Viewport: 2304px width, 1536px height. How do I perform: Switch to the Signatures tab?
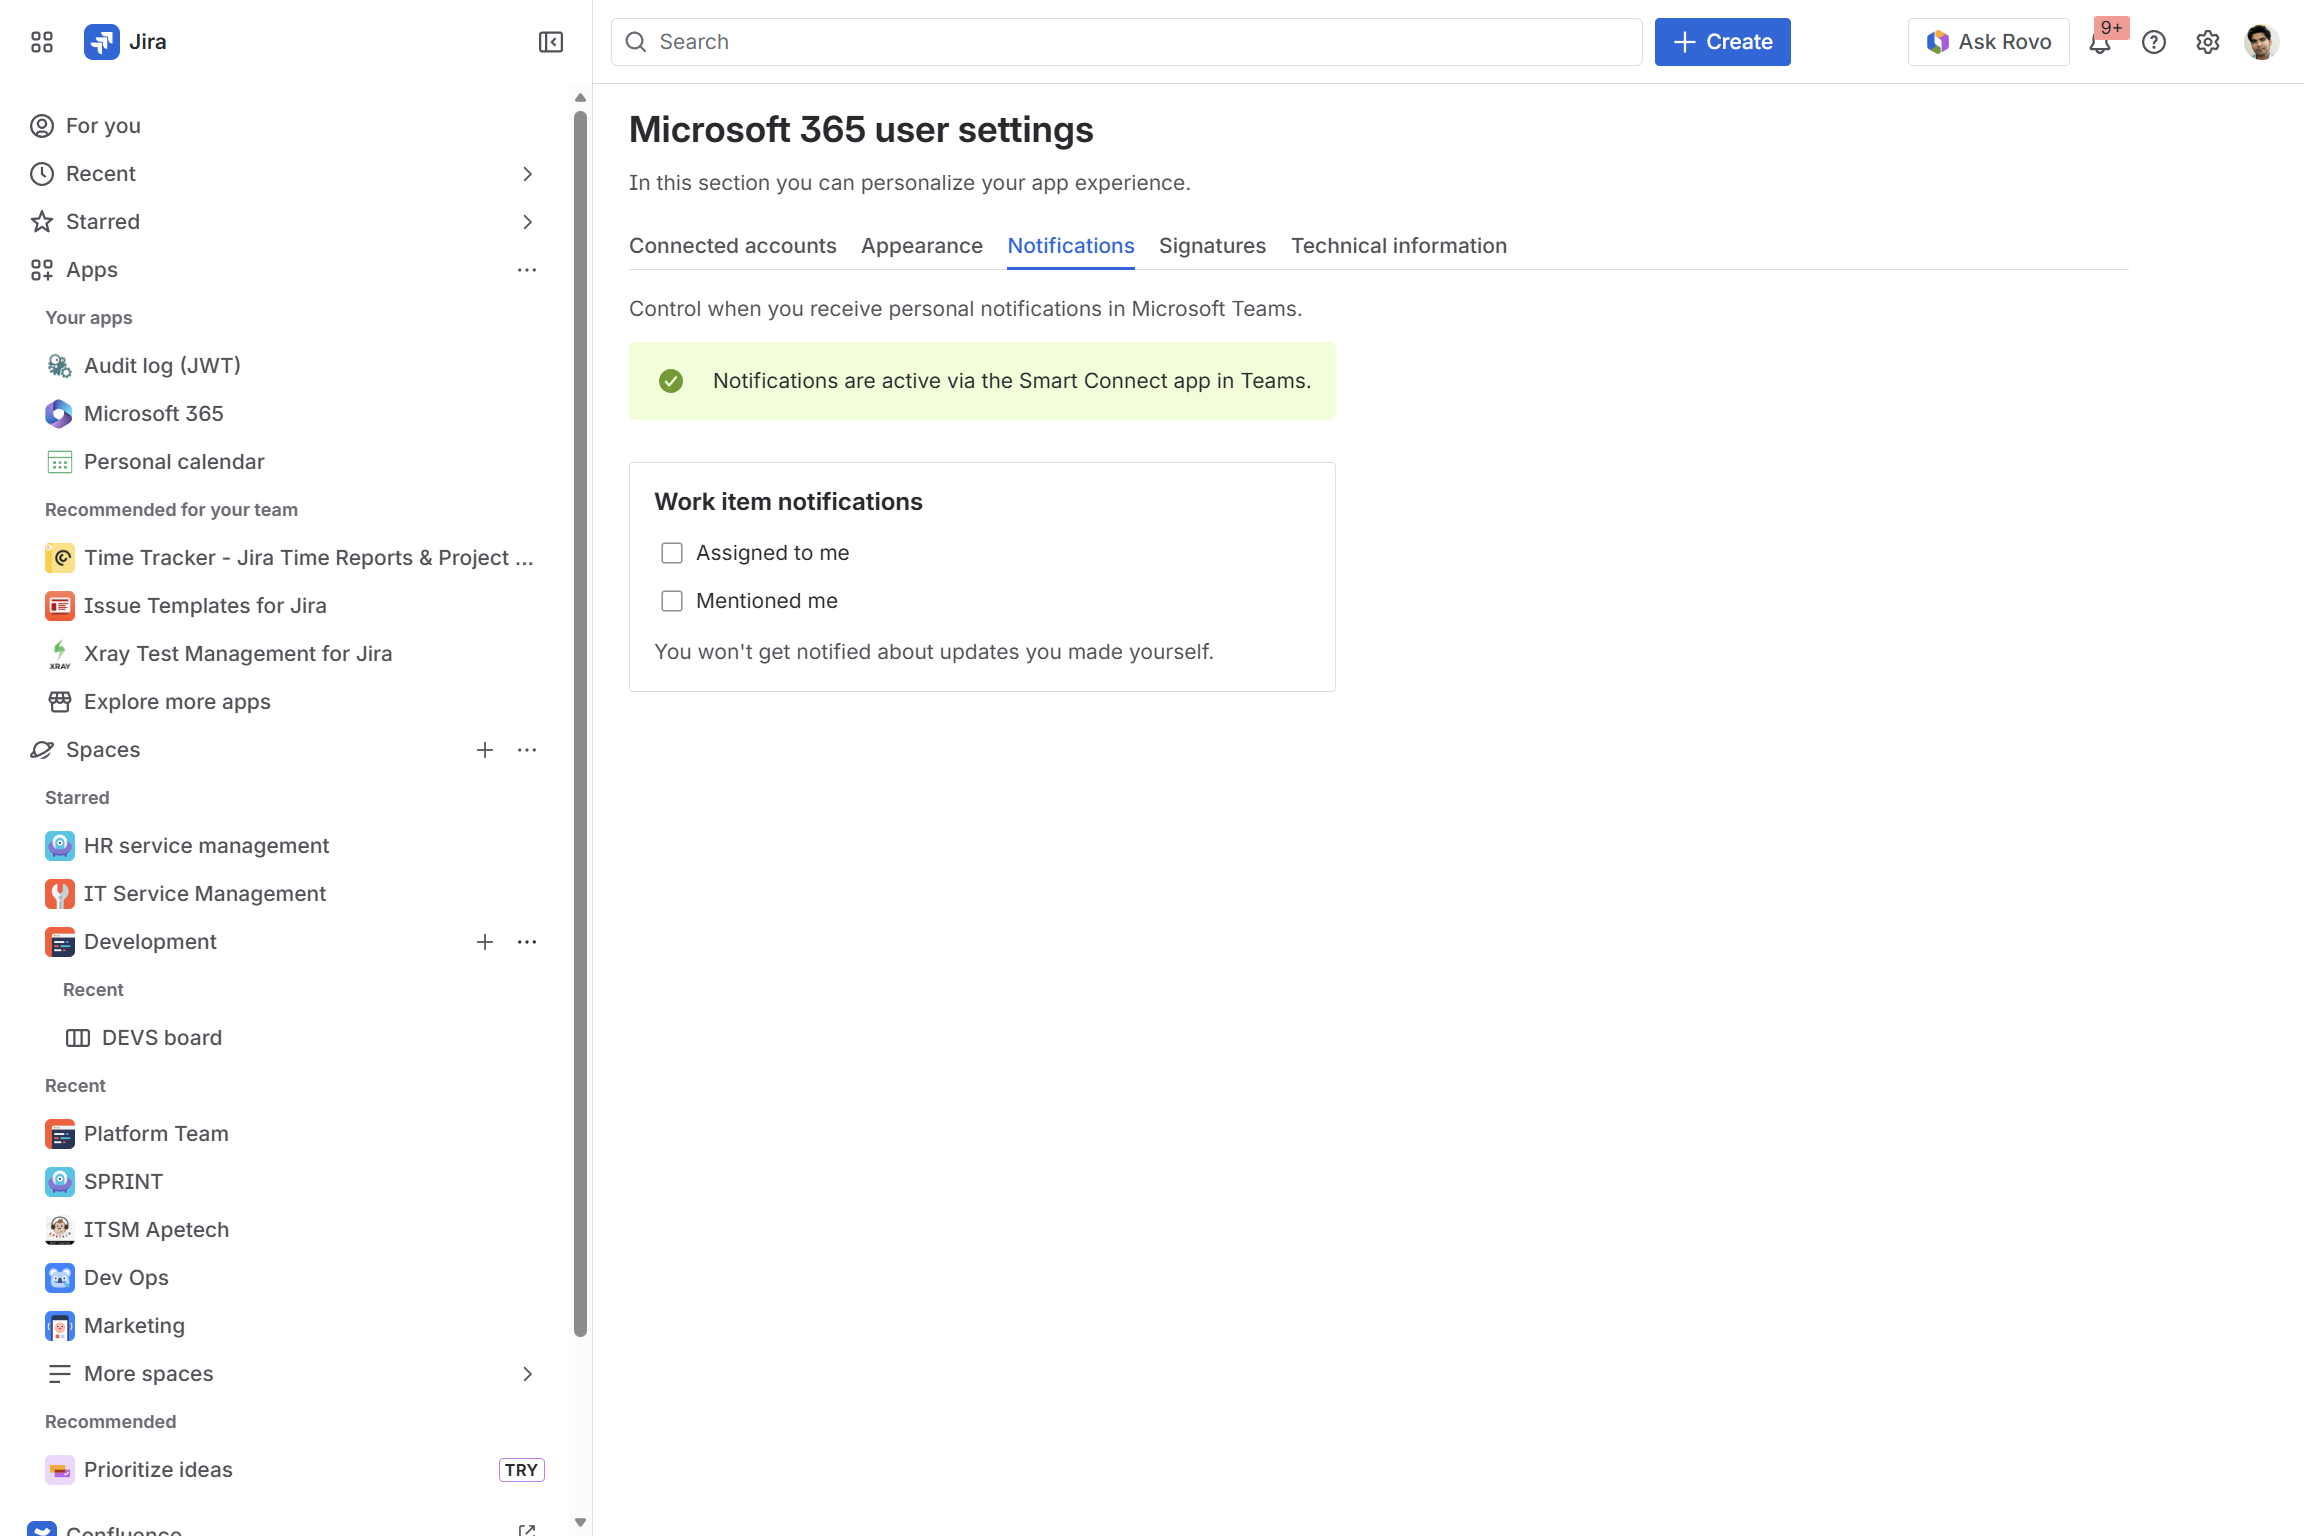pyautogui.click(x=1212, y=246)
